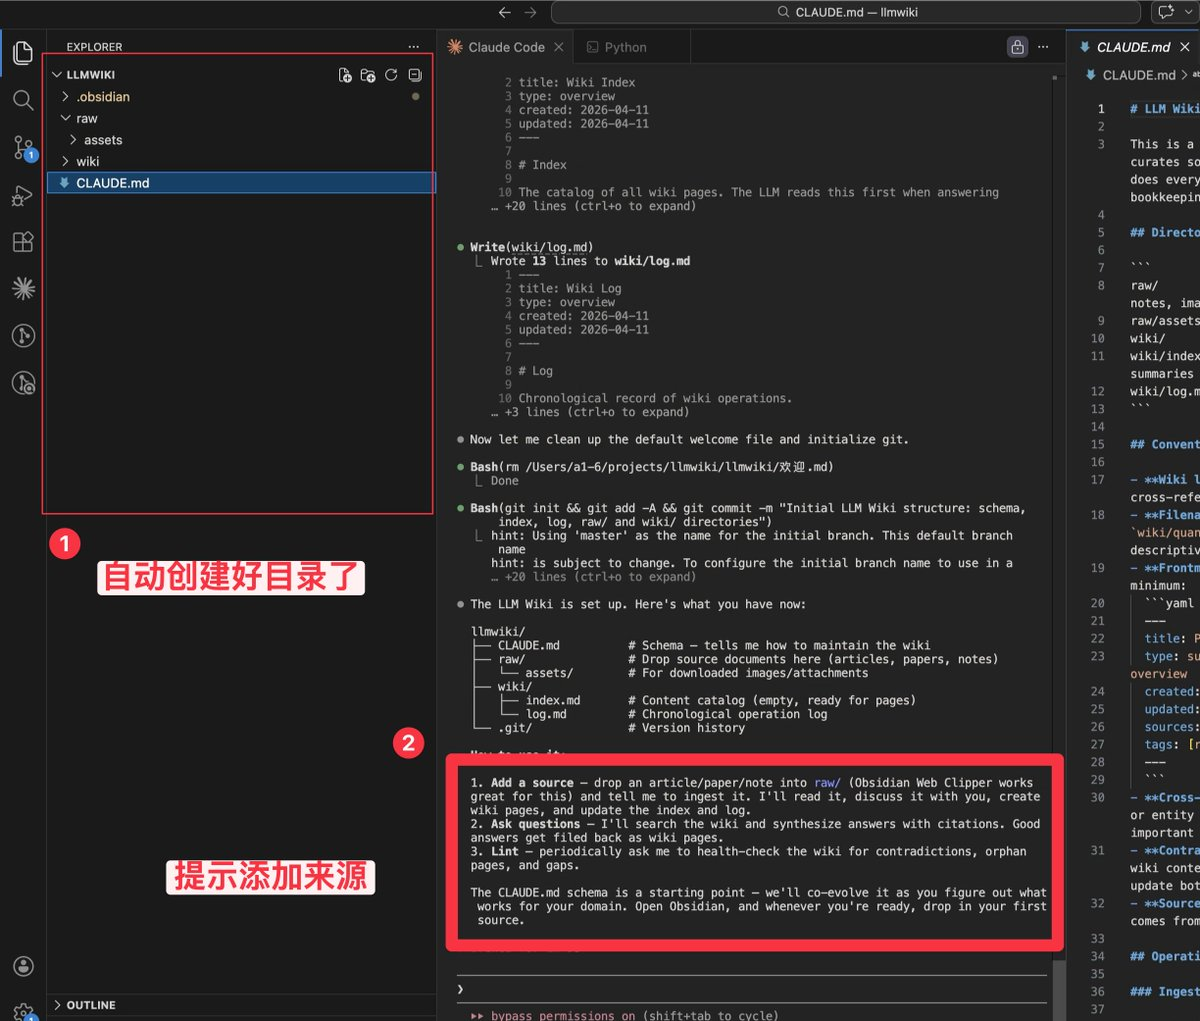Open the Extensions view
The height and width of the screenshot is (1021, 1200).
pos(23,242)
